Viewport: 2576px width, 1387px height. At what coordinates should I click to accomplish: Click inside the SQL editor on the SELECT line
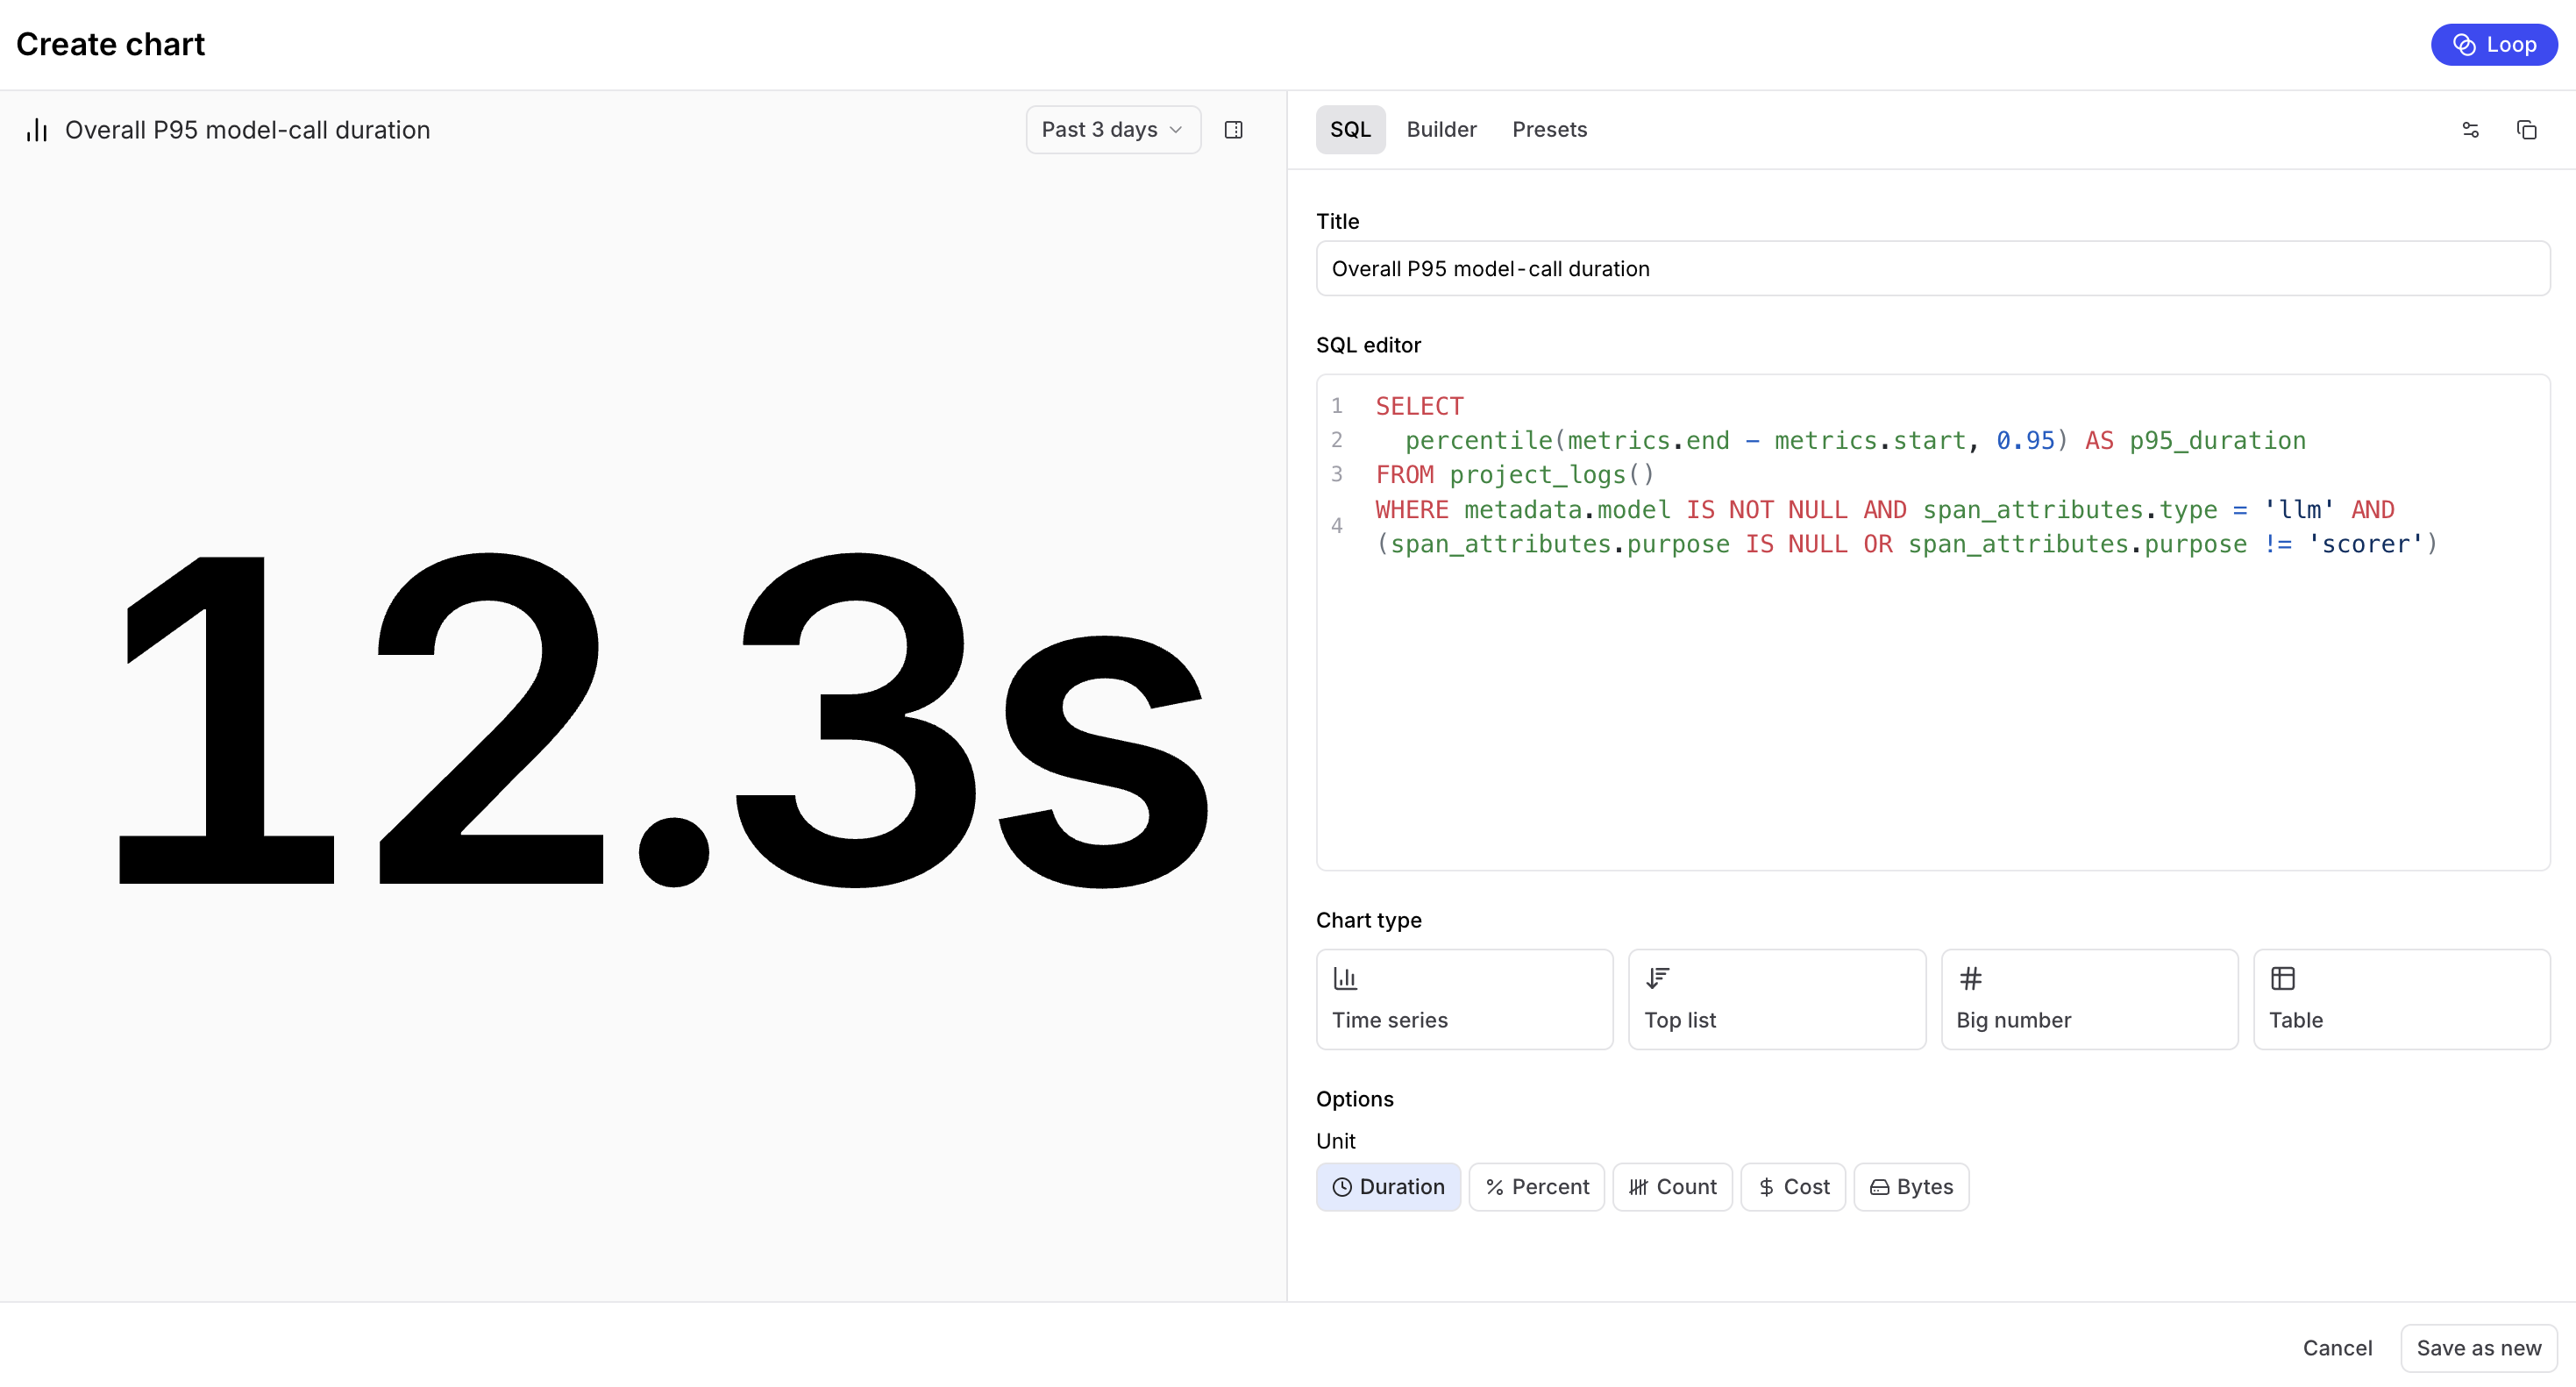tap(1419, 406)
